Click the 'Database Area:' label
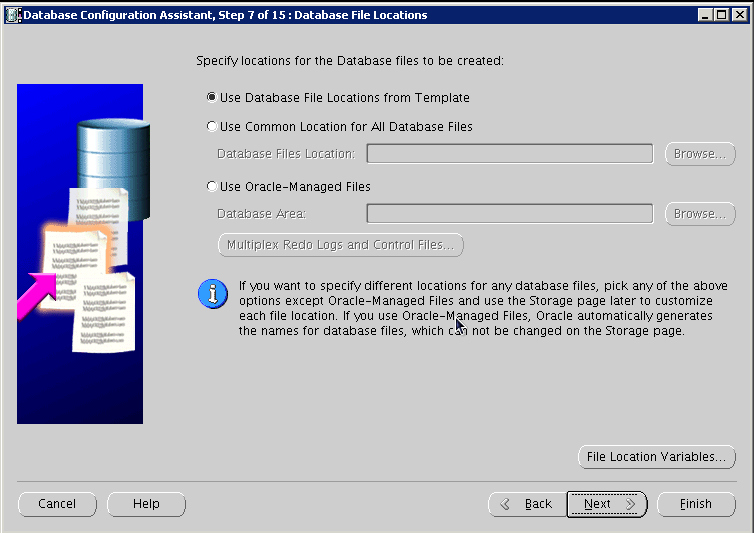754x533 pixels. point(262,214)
